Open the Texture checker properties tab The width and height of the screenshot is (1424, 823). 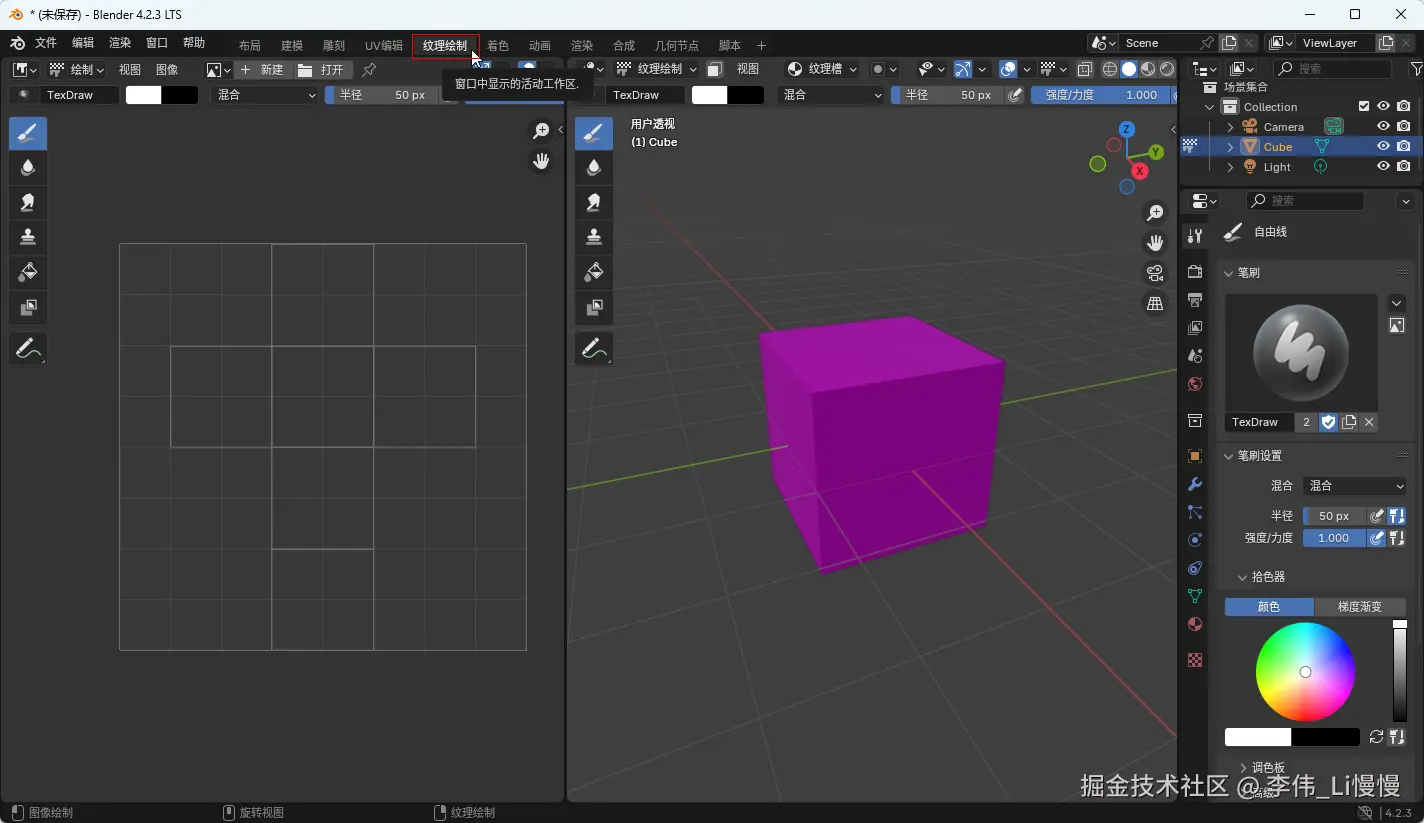click(x=1194, y=660)
